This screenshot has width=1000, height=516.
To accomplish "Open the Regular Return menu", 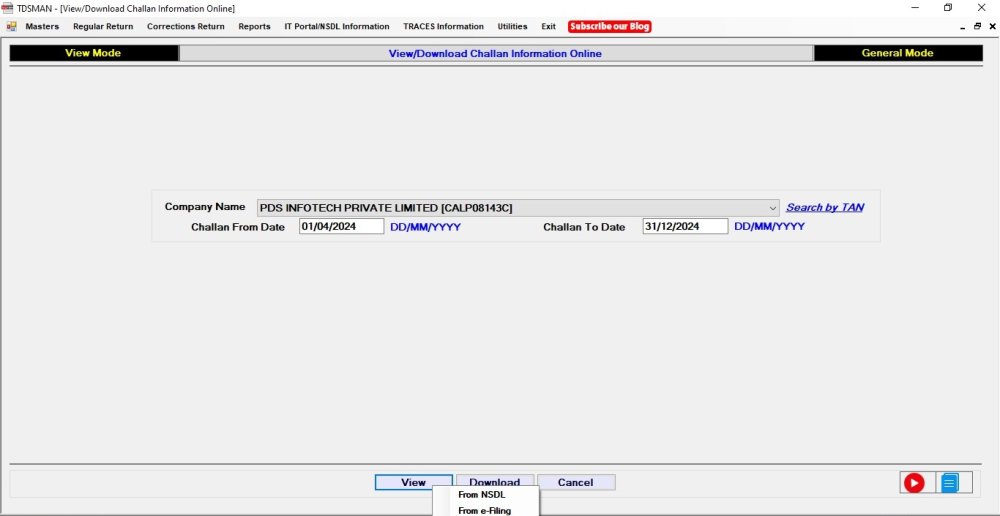I will coord(103,26).
